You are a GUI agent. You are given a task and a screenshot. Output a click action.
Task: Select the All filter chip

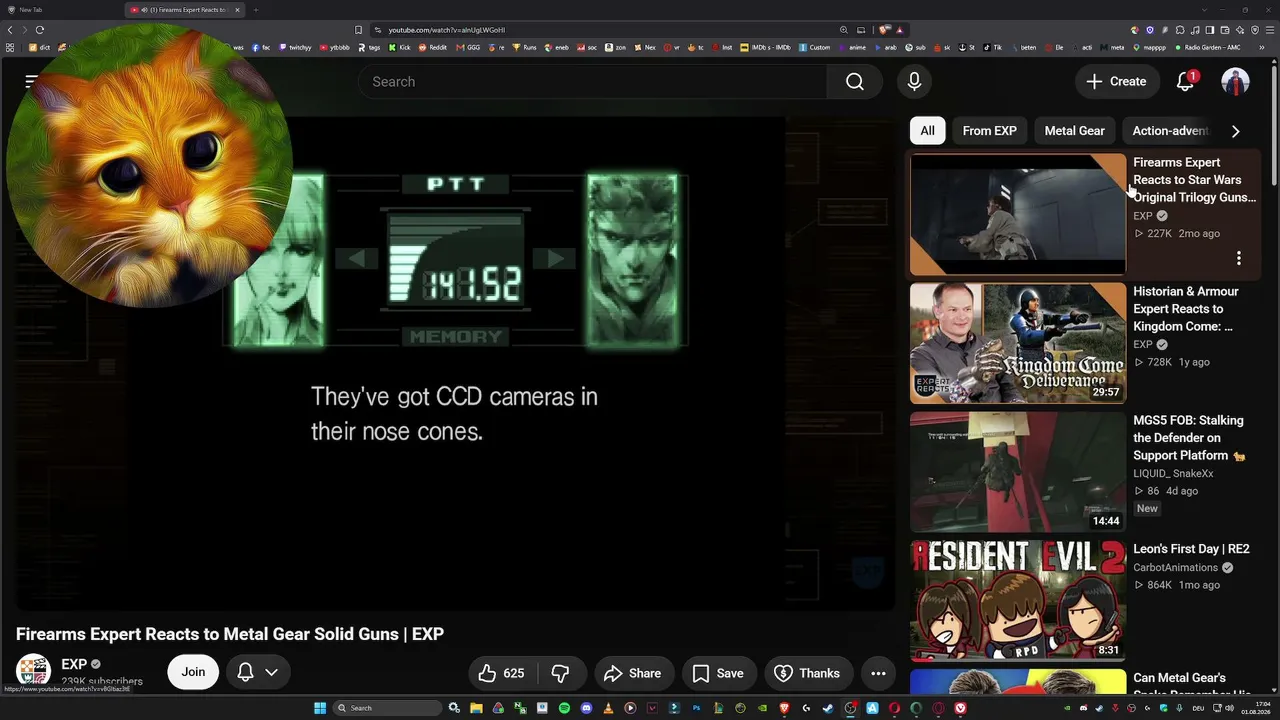click(x=927, y=131)
